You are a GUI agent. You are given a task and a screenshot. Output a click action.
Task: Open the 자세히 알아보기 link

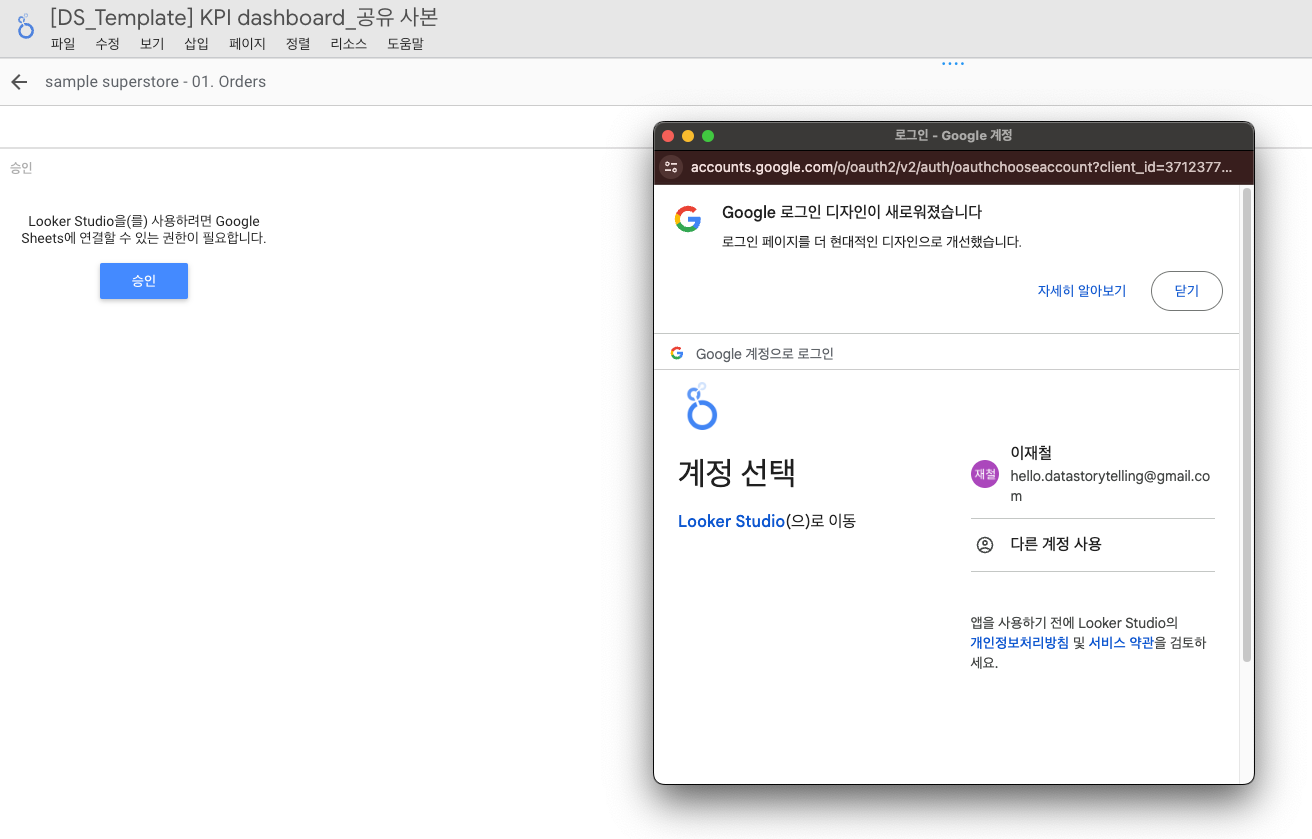coord(1082,291)
